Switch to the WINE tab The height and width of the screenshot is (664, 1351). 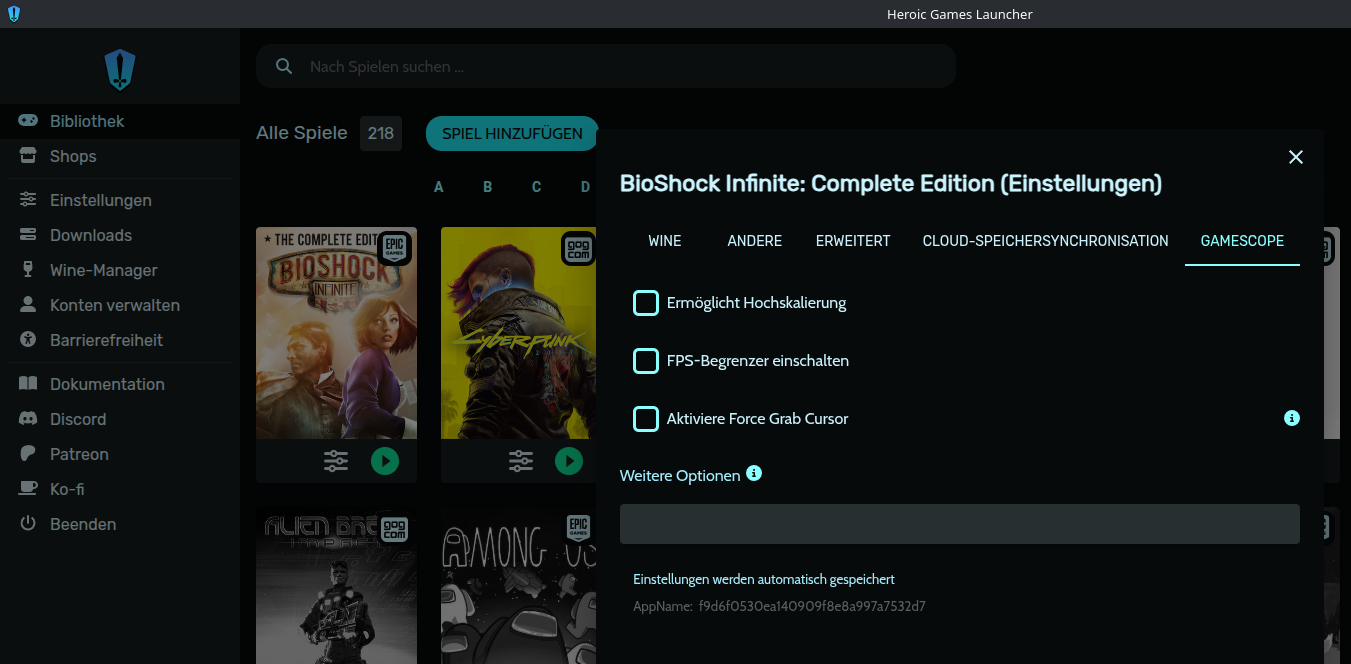pos(665,241)
